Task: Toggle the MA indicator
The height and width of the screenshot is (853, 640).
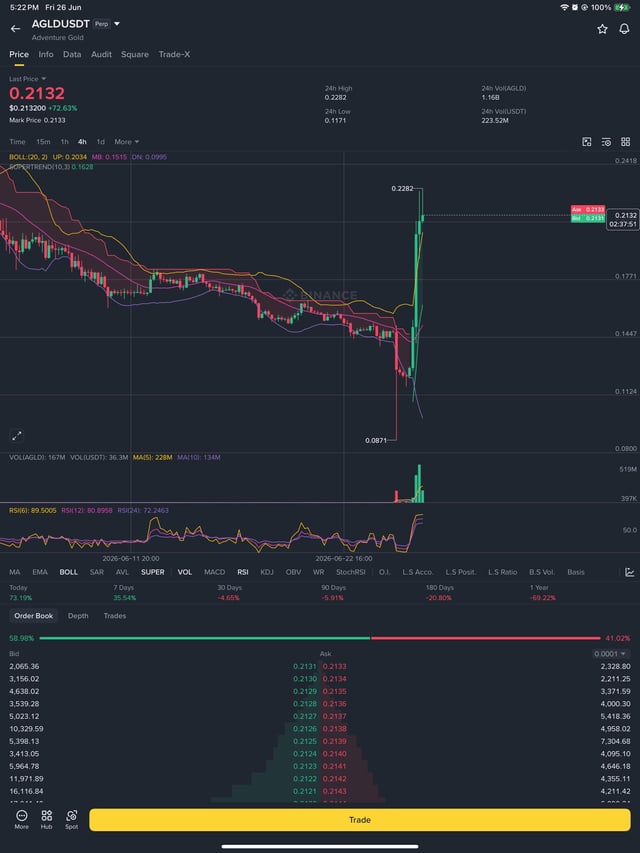Action: 15,572
